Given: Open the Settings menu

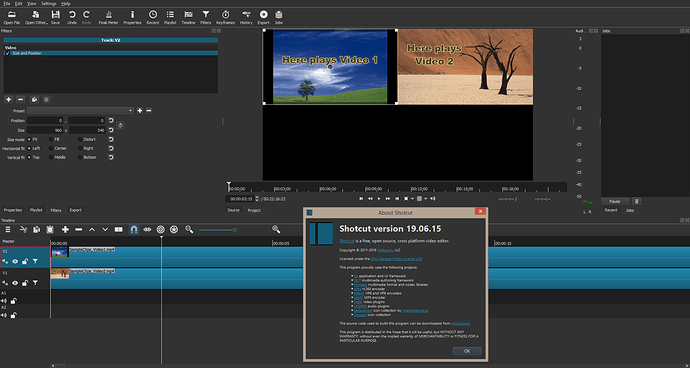Looking at the screenshot, I should [48, 4].
